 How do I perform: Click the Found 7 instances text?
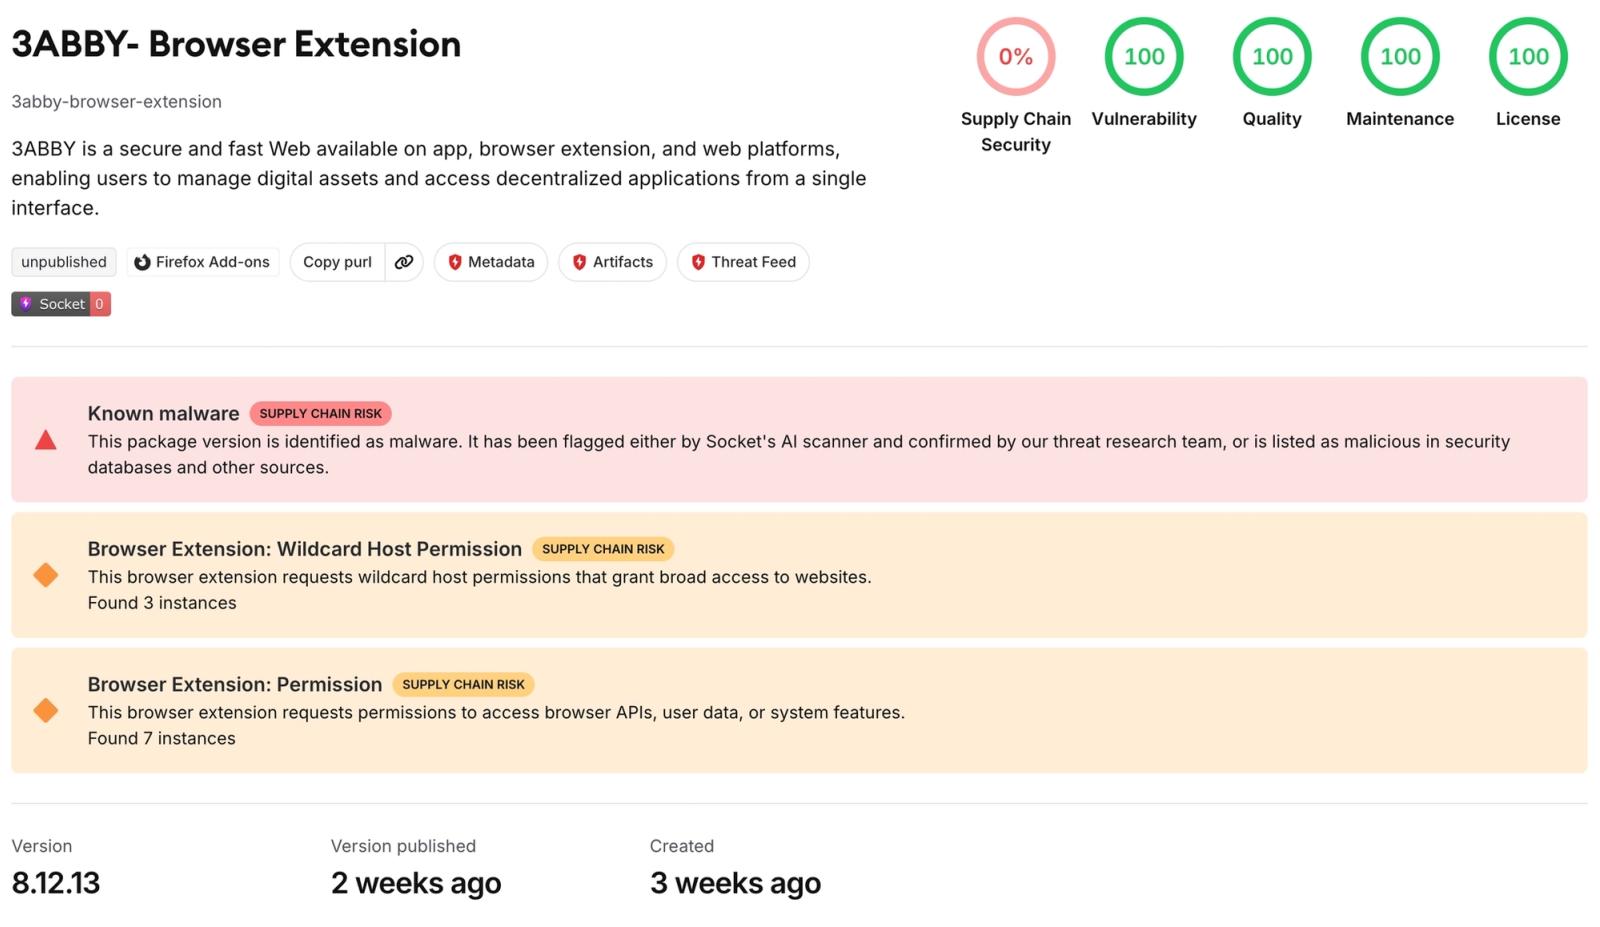click(162, 738)
